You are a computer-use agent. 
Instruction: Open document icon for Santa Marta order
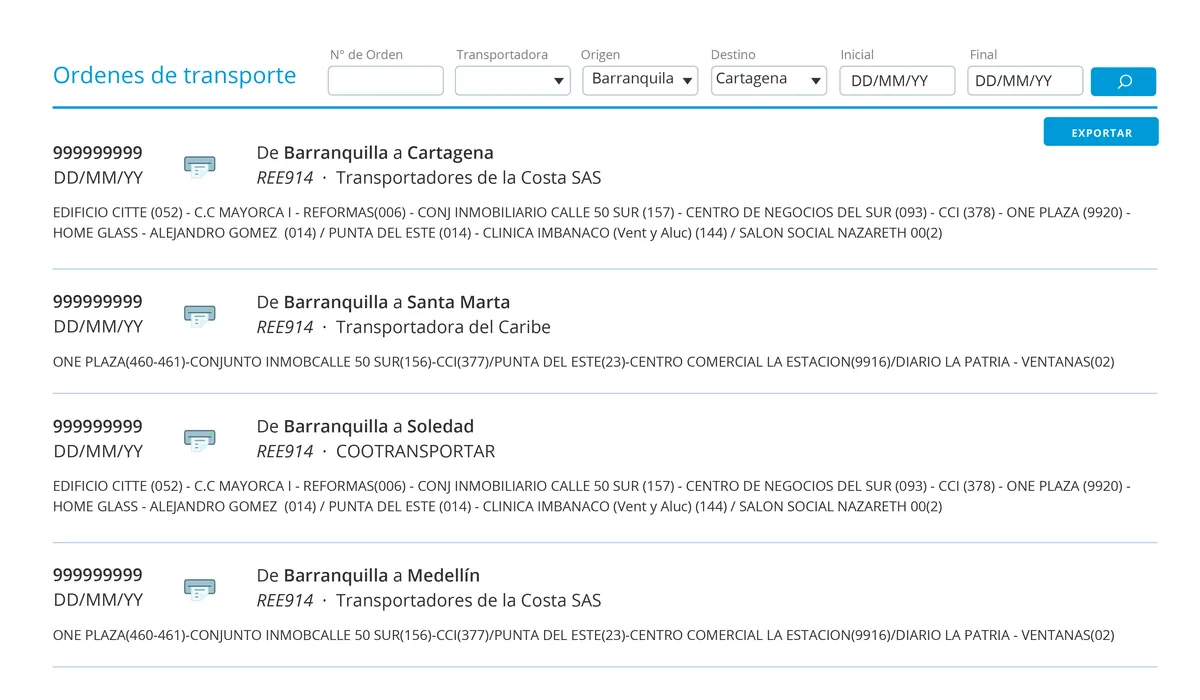coord(200,315)
